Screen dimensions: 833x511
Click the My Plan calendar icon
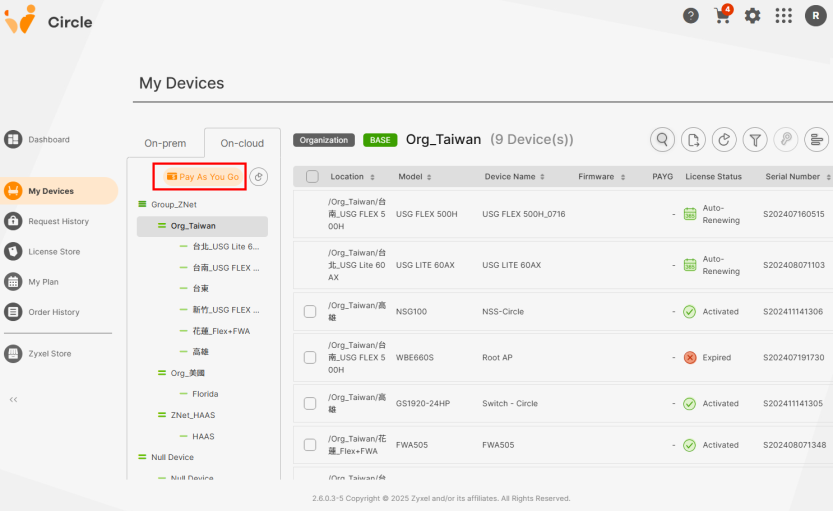tap(13, 282)
